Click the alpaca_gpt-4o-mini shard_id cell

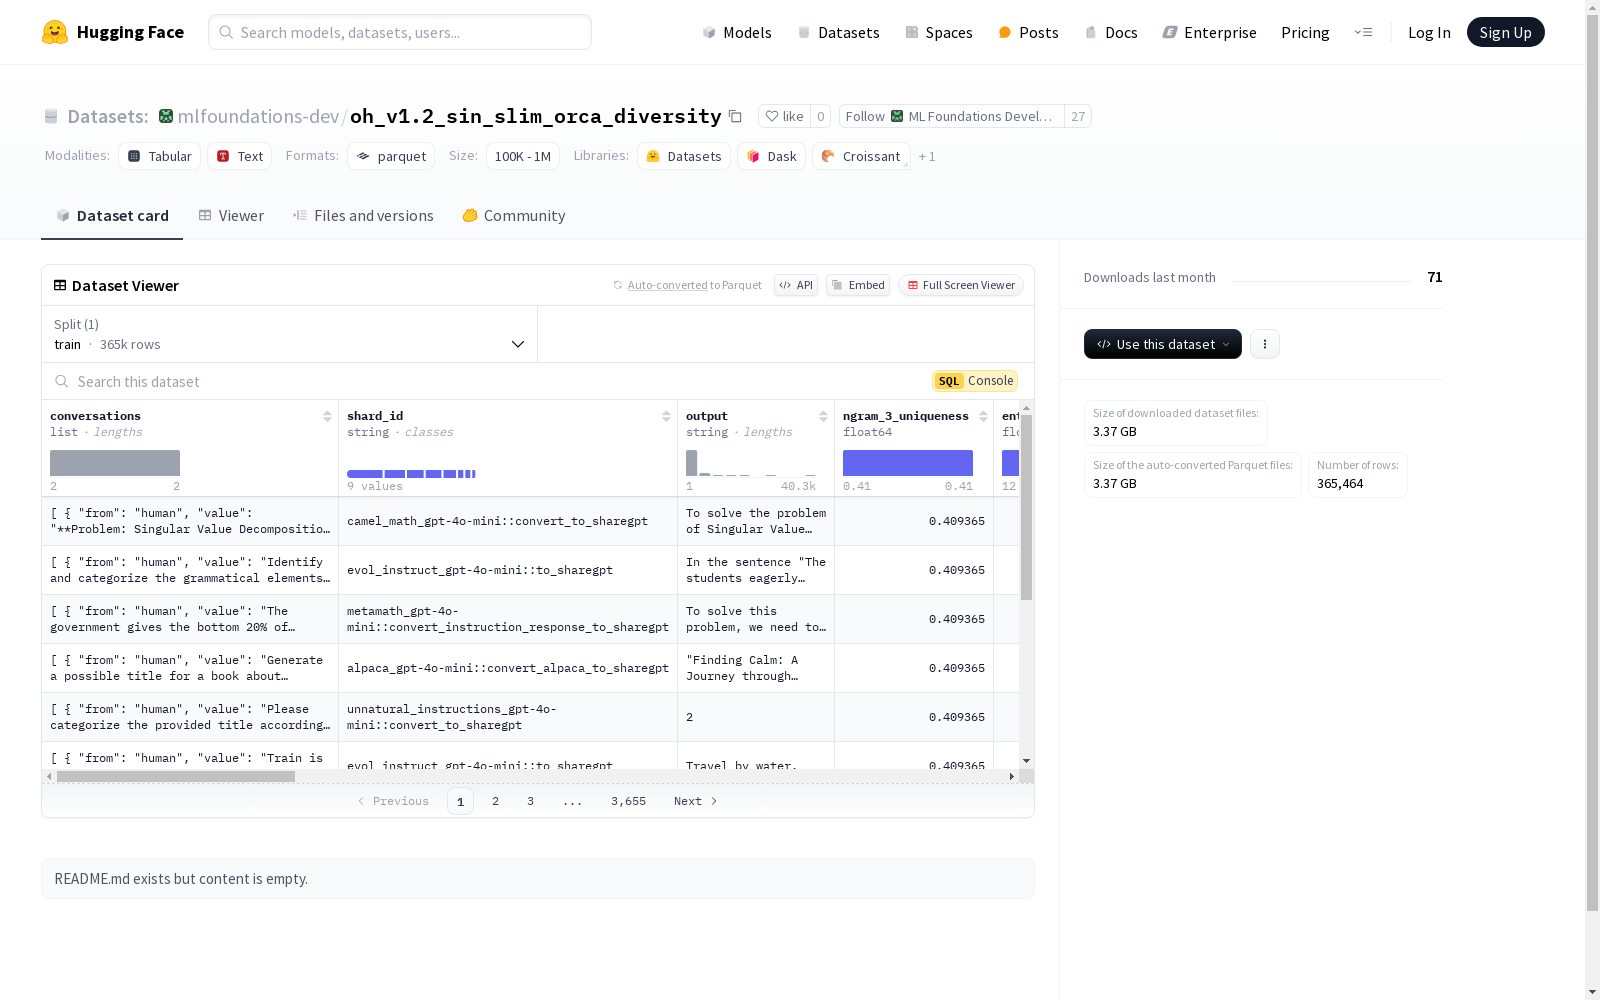[508, 668]
